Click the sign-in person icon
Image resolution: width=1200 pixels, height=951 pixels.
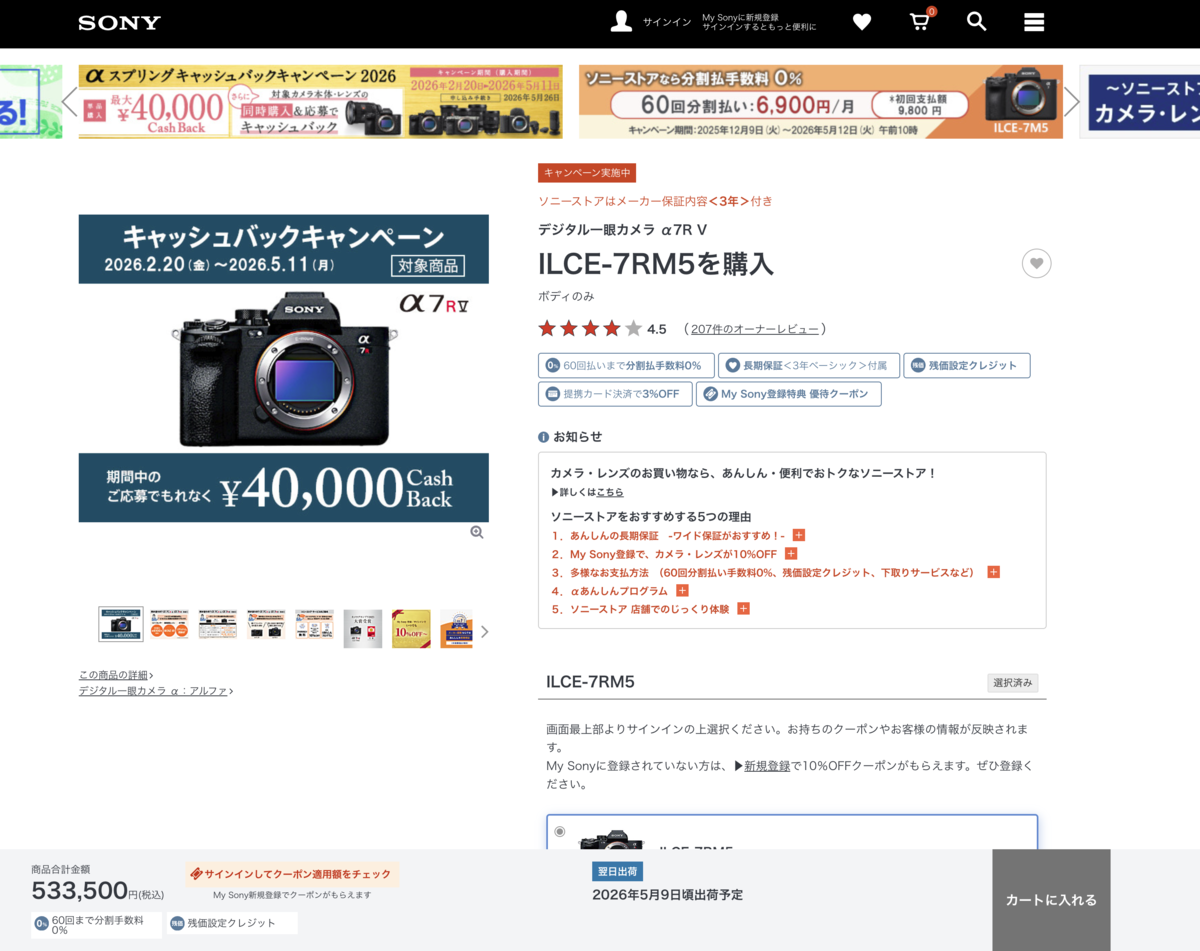coord(621,22)
